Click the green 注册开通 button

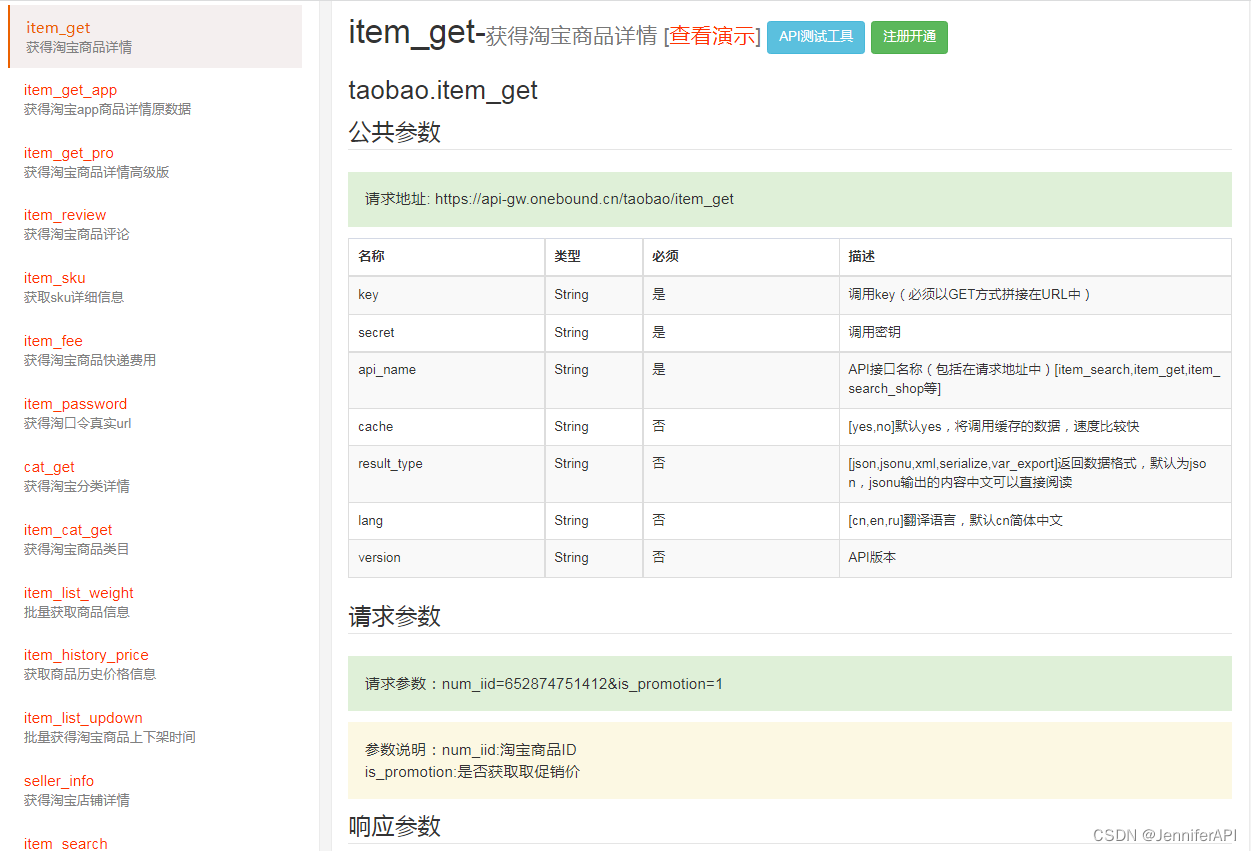click(909, 37)
